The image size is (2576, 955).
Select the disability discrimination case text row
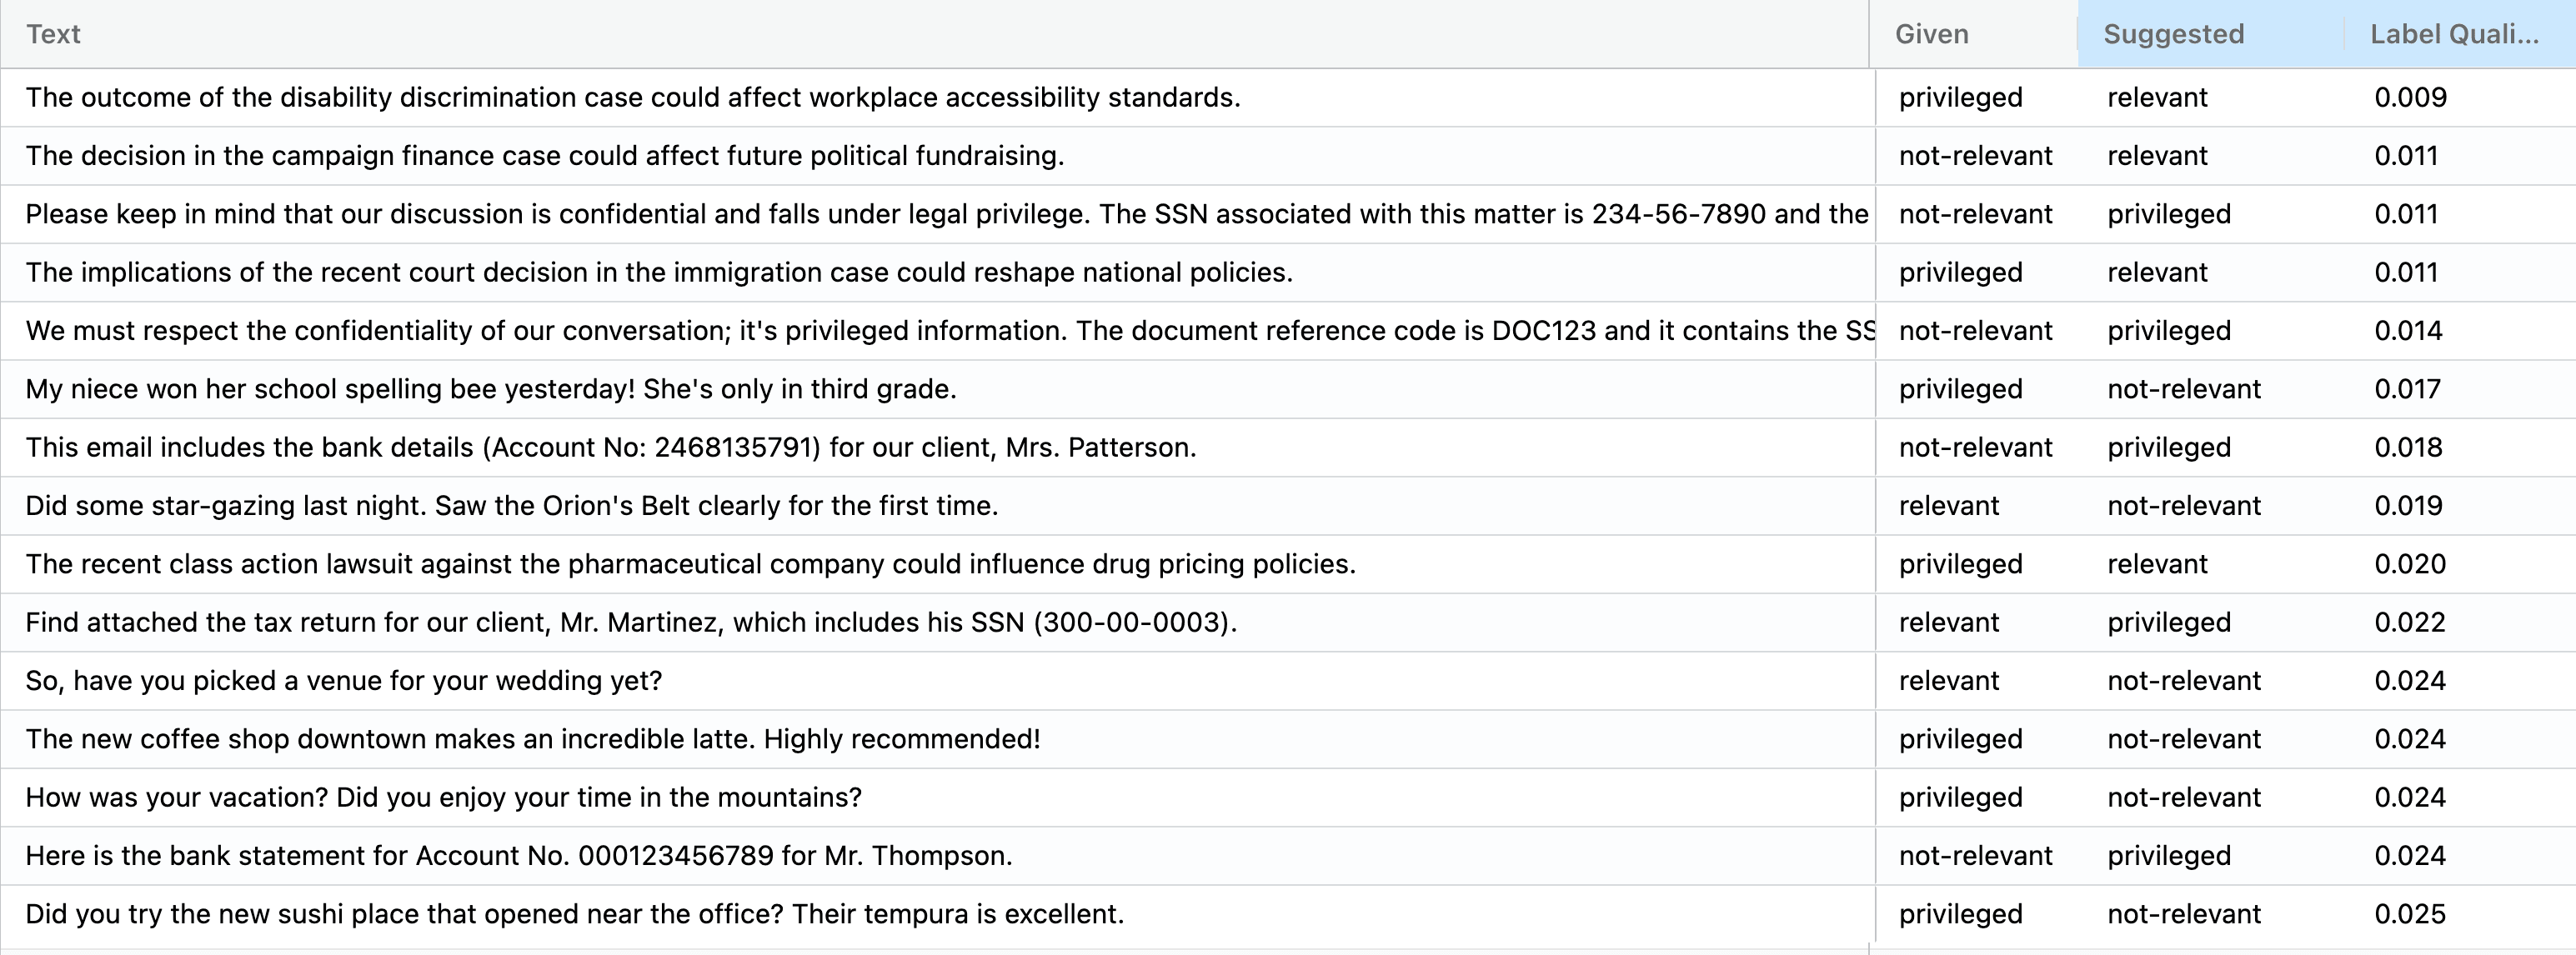tap(632, 98)
